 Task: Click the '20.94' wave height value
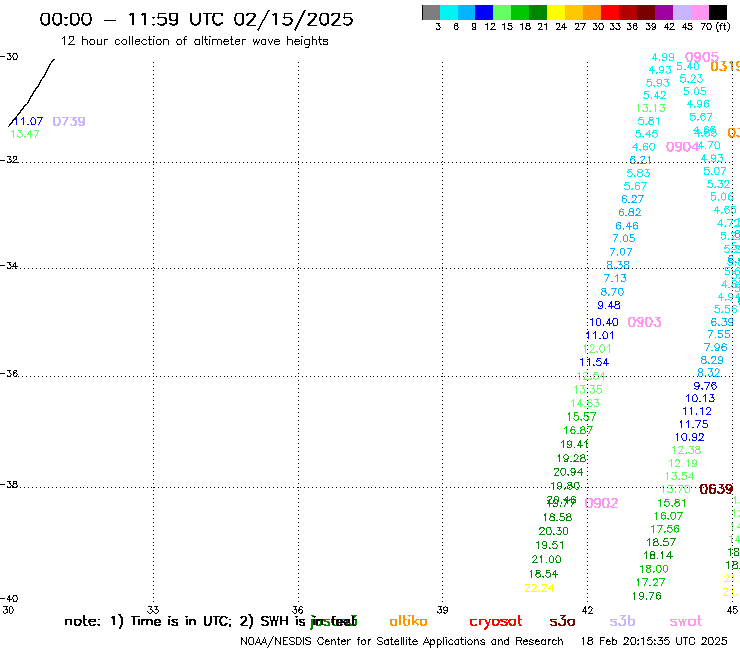[568, 472]
